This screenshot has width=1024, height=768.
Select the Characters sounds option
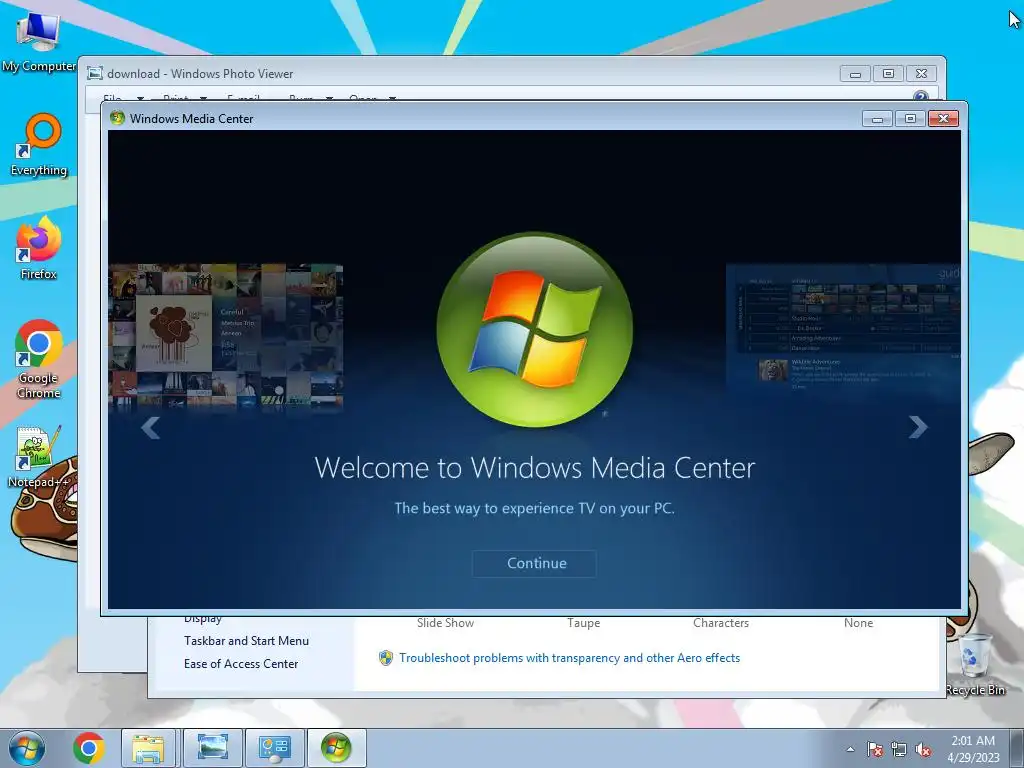point(721,623)
